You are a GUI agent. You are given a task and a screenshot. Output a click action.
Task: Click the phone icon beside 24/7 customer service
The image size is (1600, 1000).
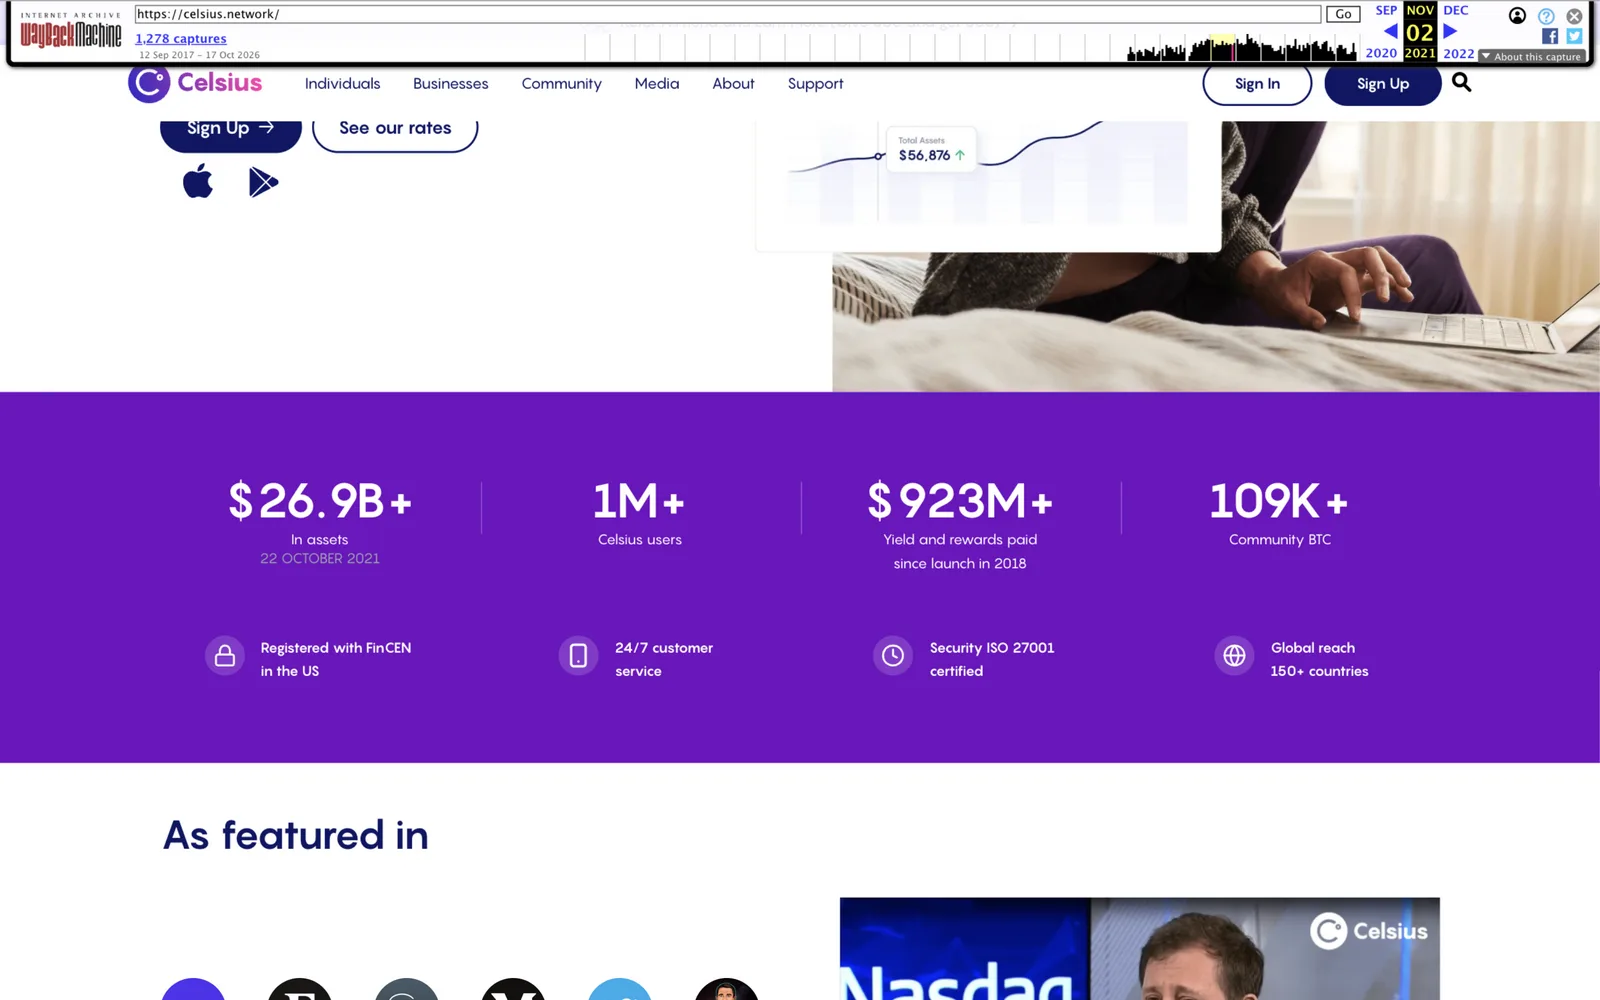(578, 656)
